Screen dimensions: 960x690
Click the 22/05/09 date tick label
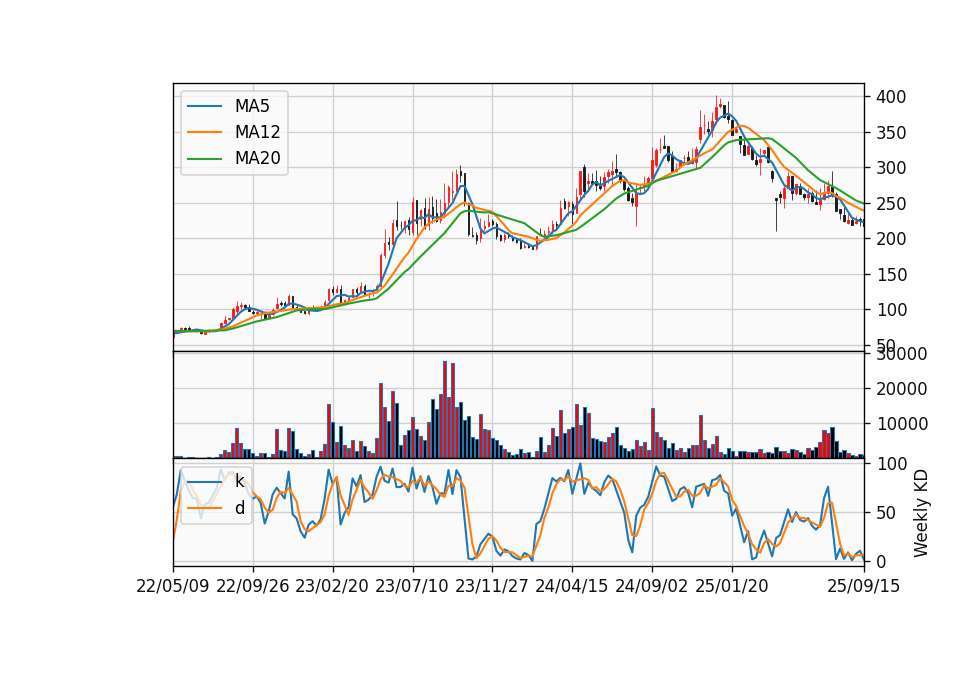click(173, 586)
